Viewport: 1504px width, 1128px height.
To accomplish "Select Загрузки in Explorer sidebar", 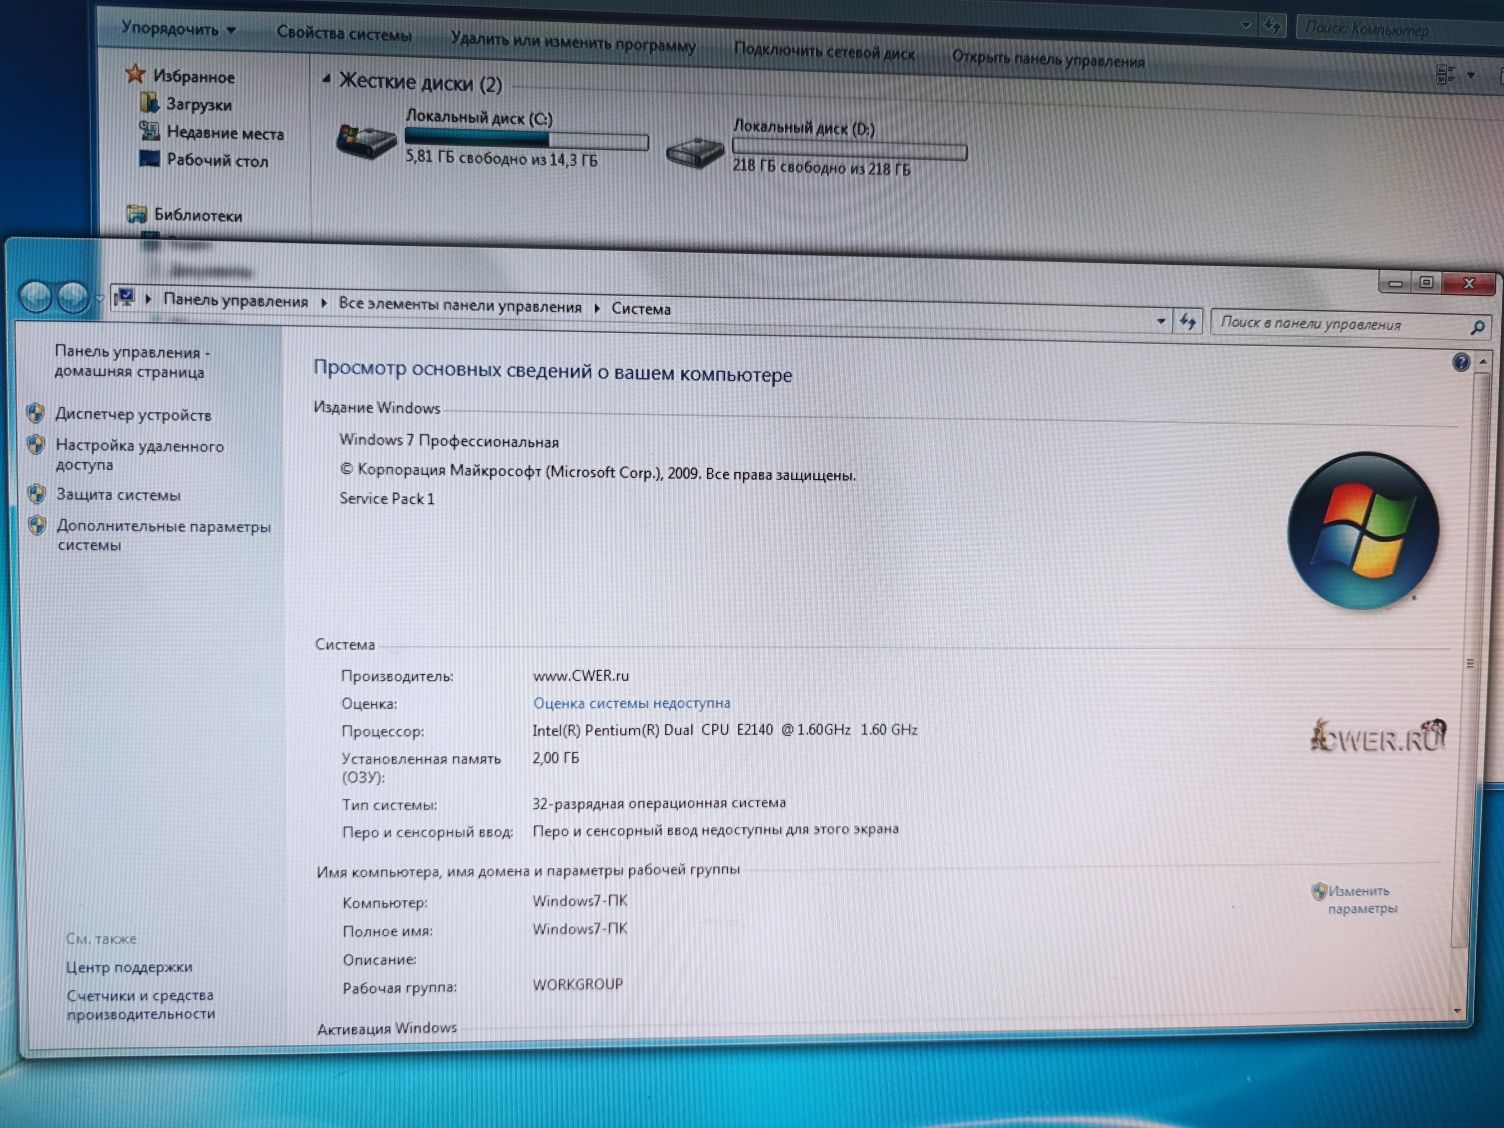I will pos(198,104).
